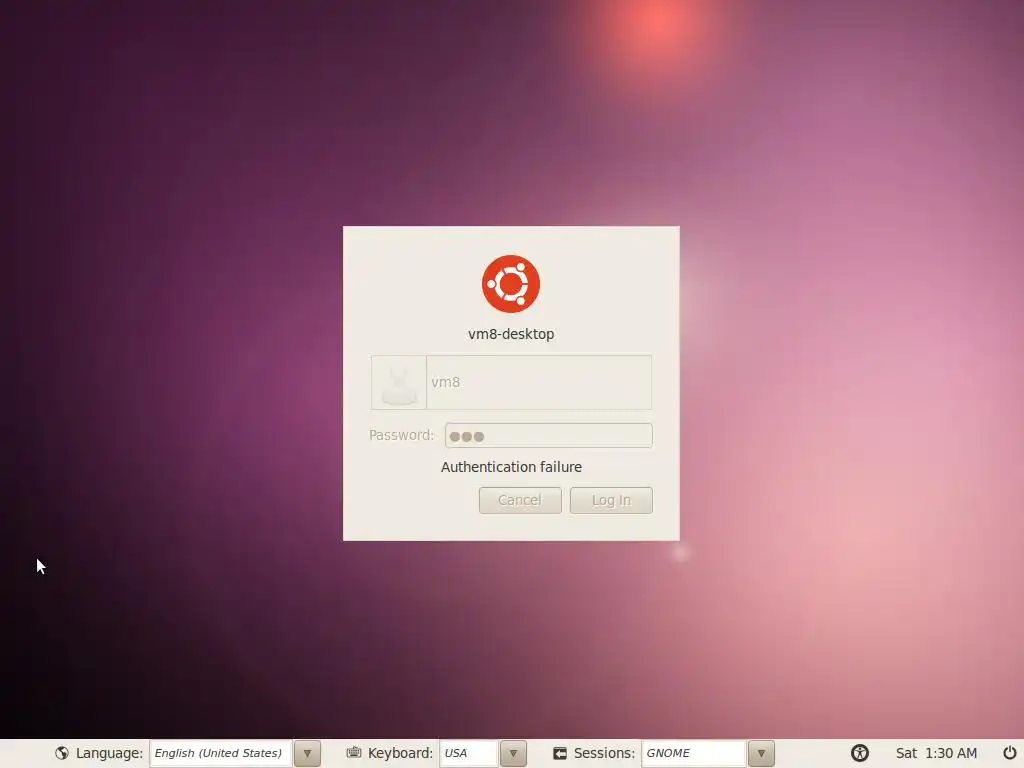The width and height of the screenshot is (1024, 768).
Task: Click the Sessions icon
Action: (560, 754)
